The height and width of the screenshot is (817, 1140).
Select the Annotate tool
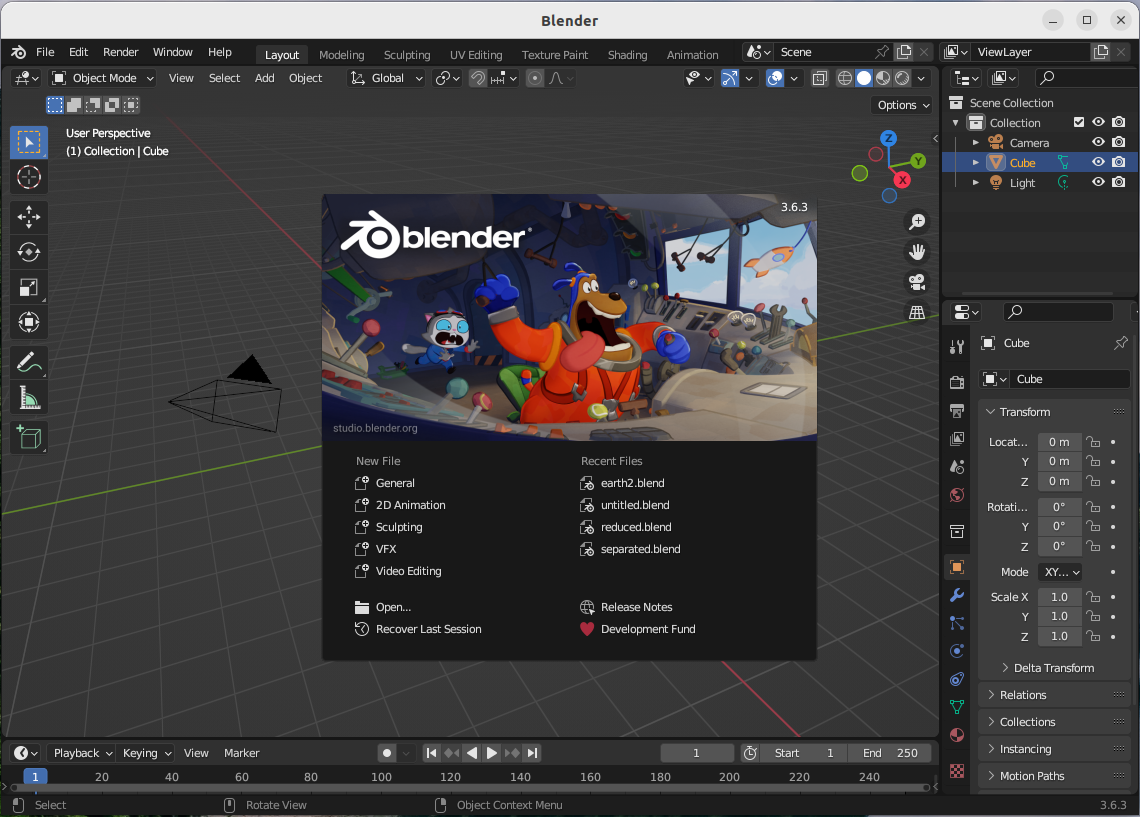(x=29, y=362)
